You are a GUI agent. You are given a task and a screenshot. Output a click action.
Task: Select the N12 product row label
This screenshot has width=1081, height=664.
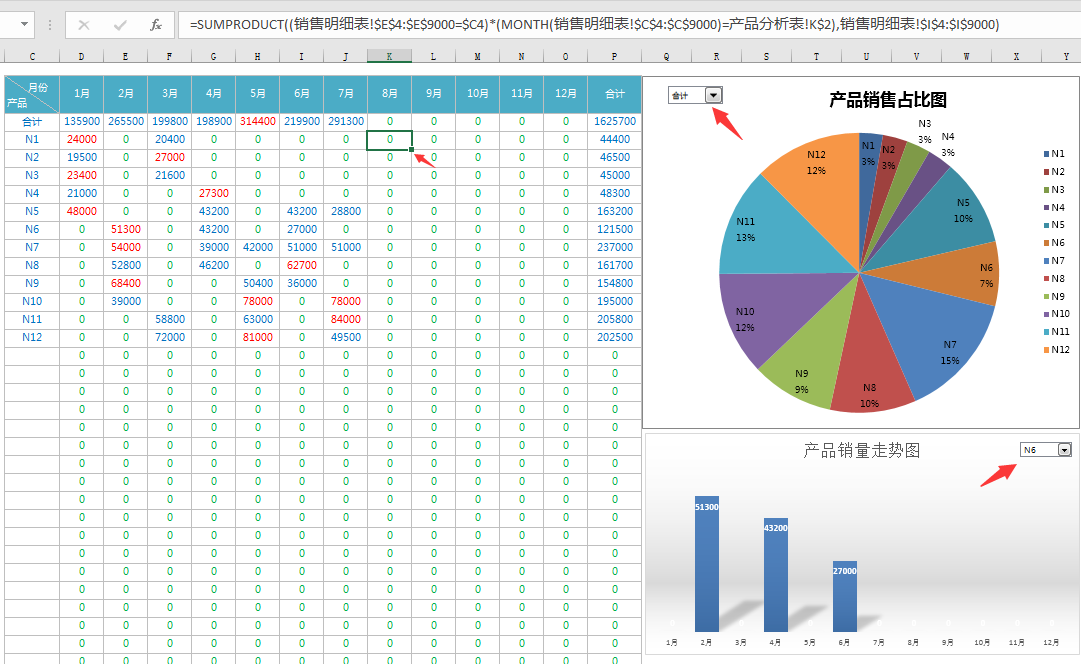[x=32, y=337]
